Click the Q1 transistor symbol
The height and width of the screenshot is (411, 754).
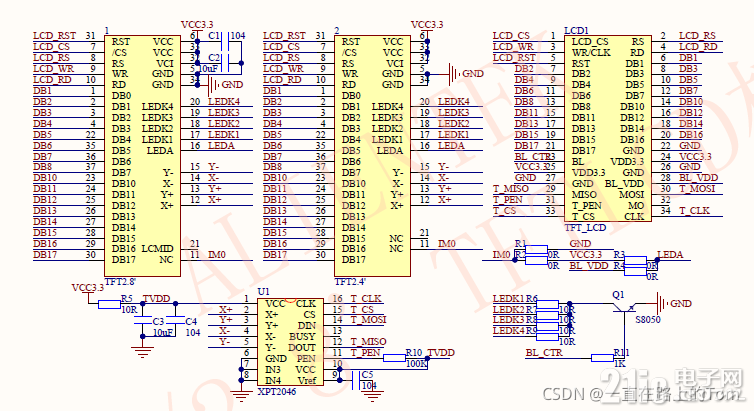click(x=625, y=308)
